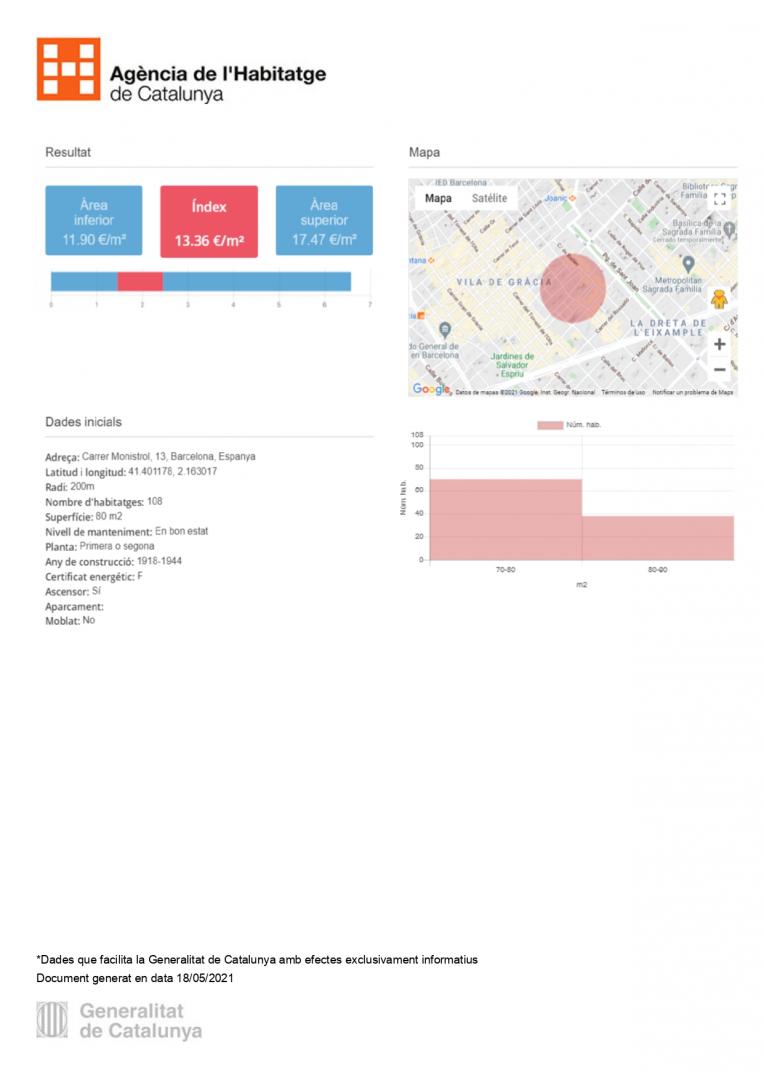Click the Joanic metro station marker
This screenshot has height=1080, width=764.
[573, 198]
